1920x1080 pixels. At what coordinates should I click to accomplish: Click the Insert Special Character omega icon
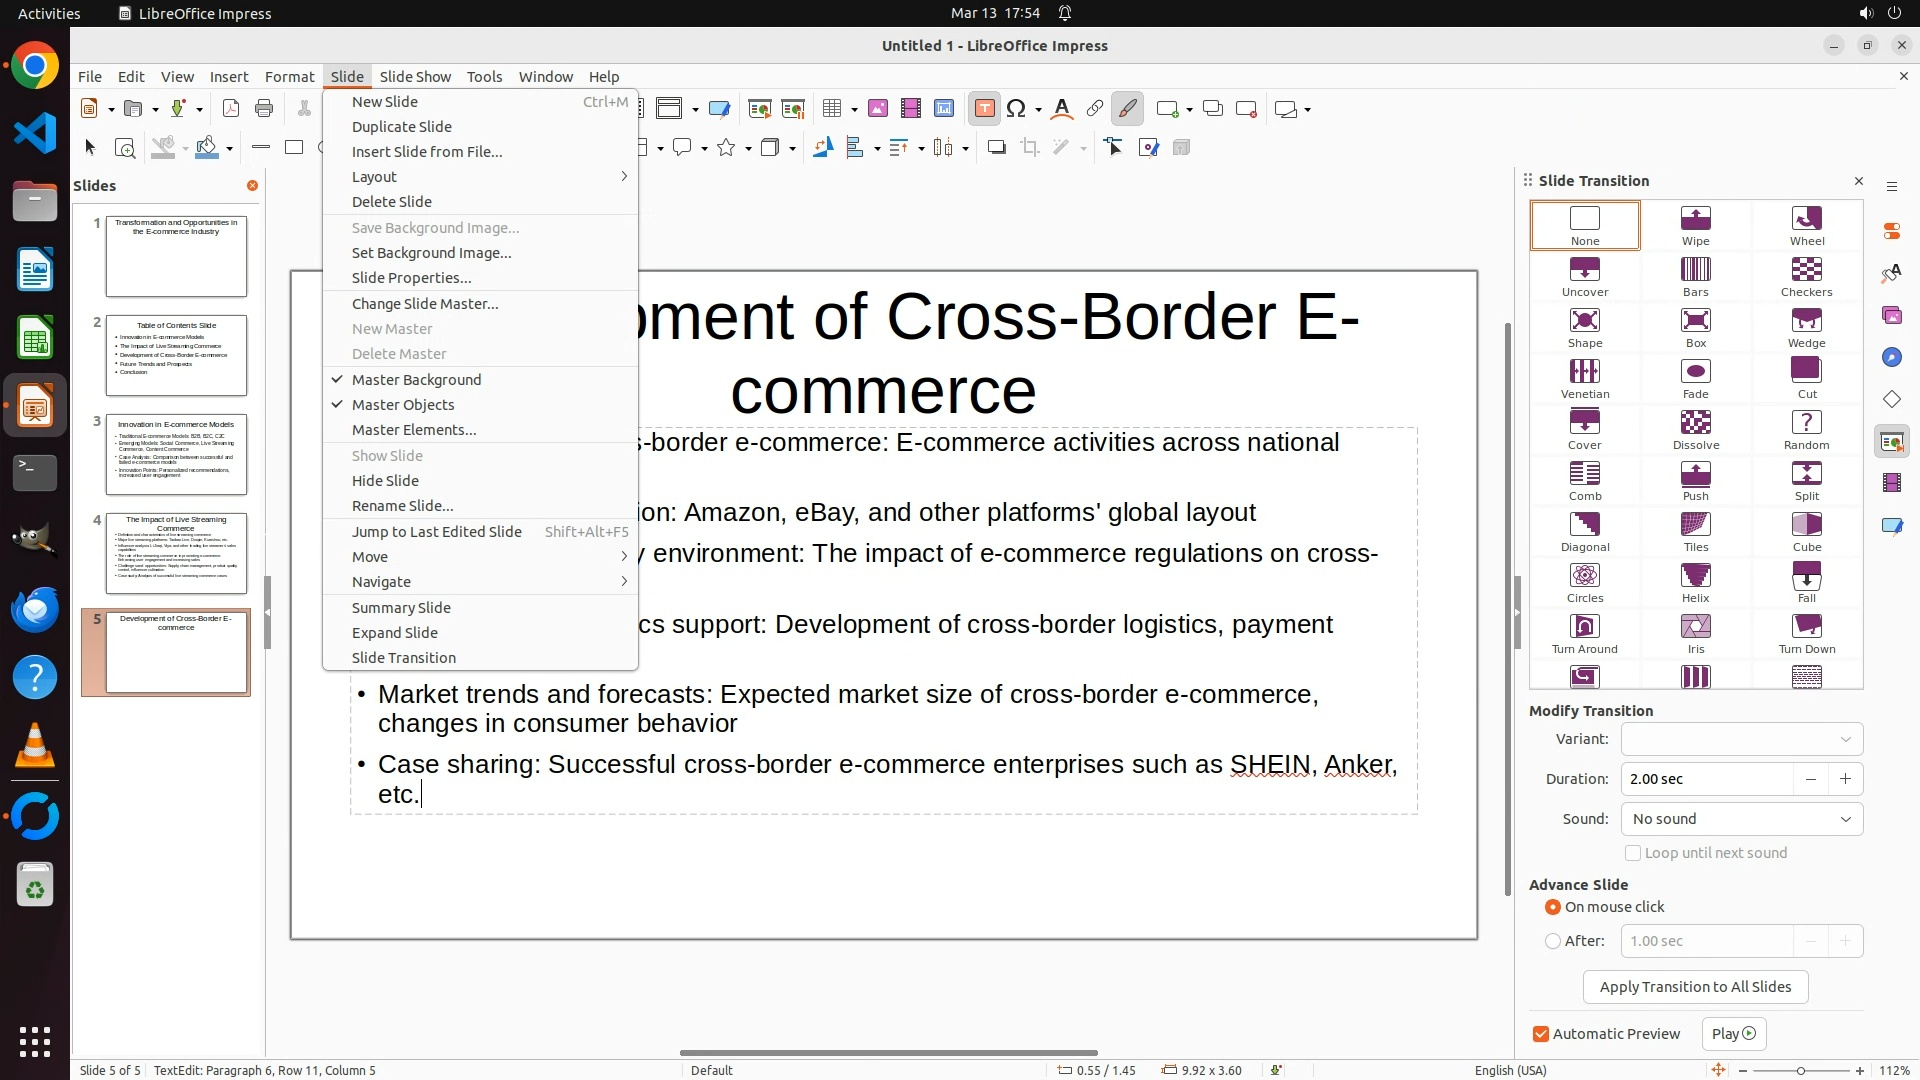pyautogui.click(x=1016, y=109)
